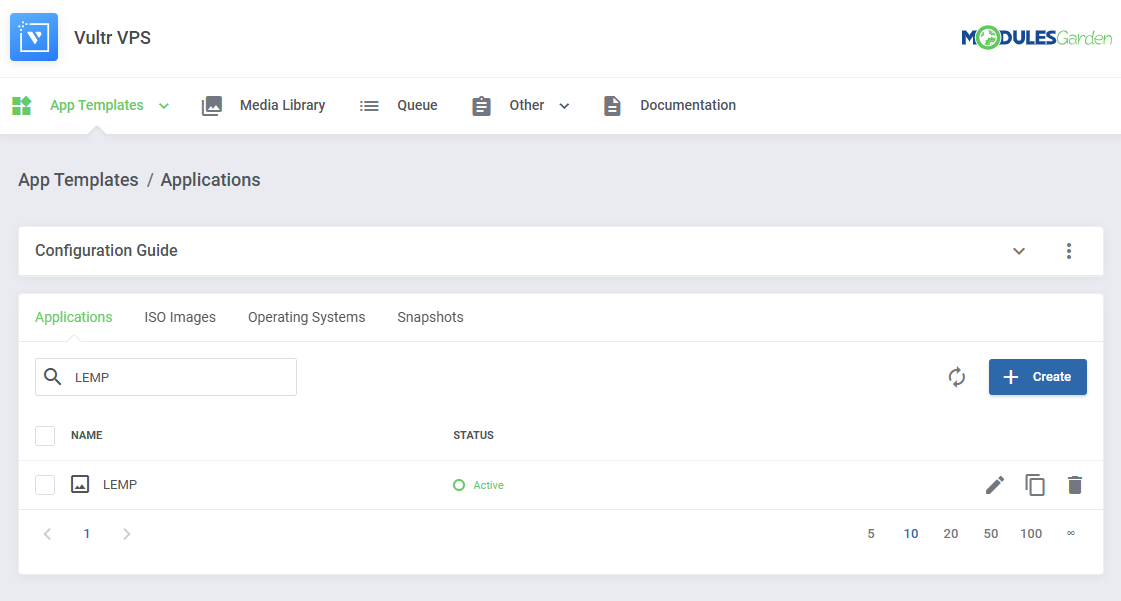
Task: Open the ModulesGarden logo link
Action: point(1036,37)
